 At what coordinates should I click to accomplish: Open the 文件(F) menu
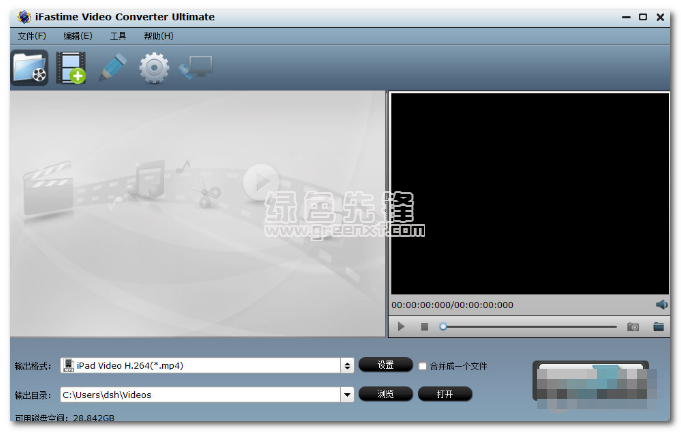(x=32, y=36)
